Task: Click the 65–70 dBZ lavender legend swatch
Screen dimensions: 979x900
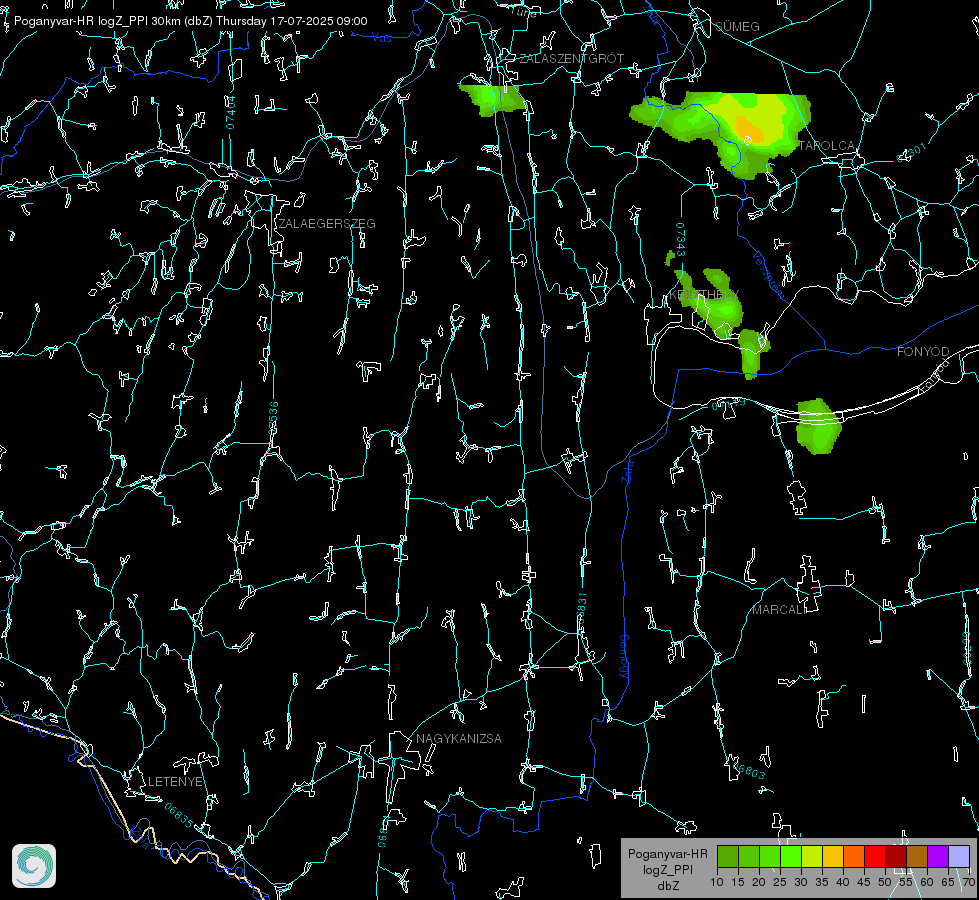Action: [x=959, y=856]
